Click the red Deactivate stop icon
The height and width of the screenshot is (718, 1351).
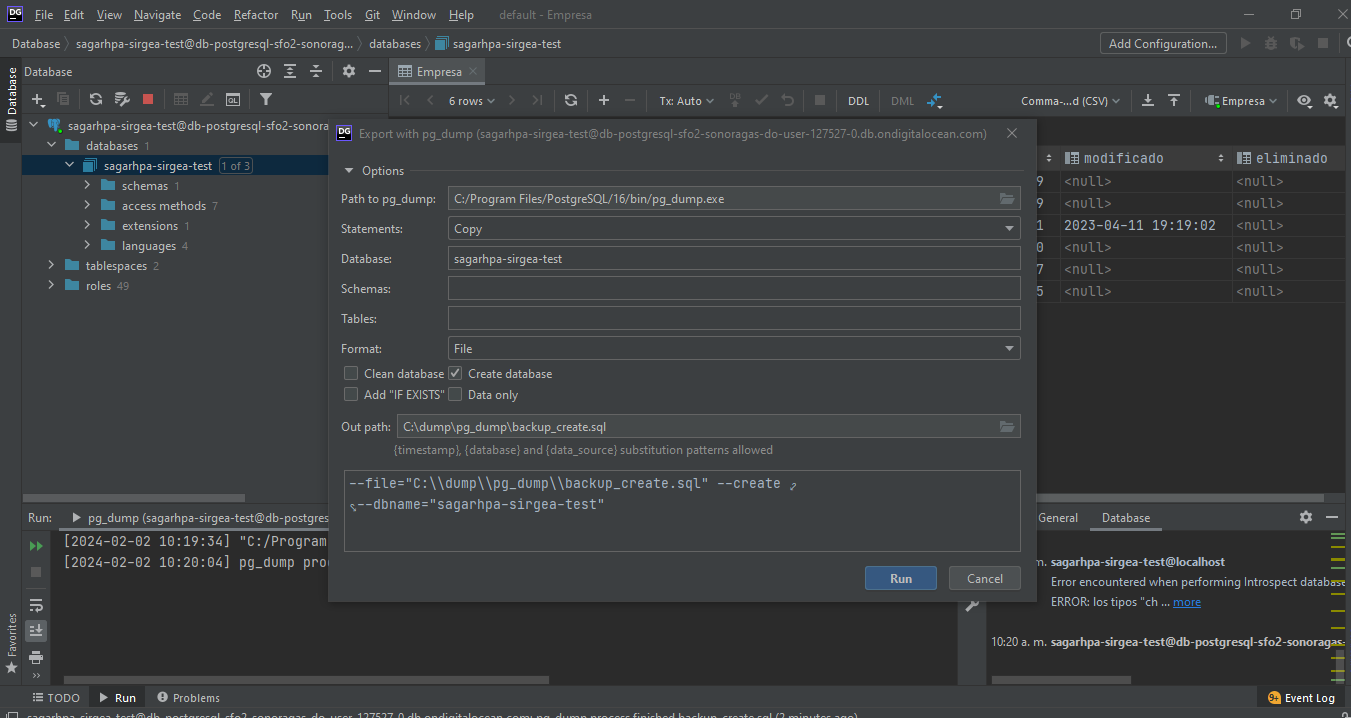click(148, 99)
